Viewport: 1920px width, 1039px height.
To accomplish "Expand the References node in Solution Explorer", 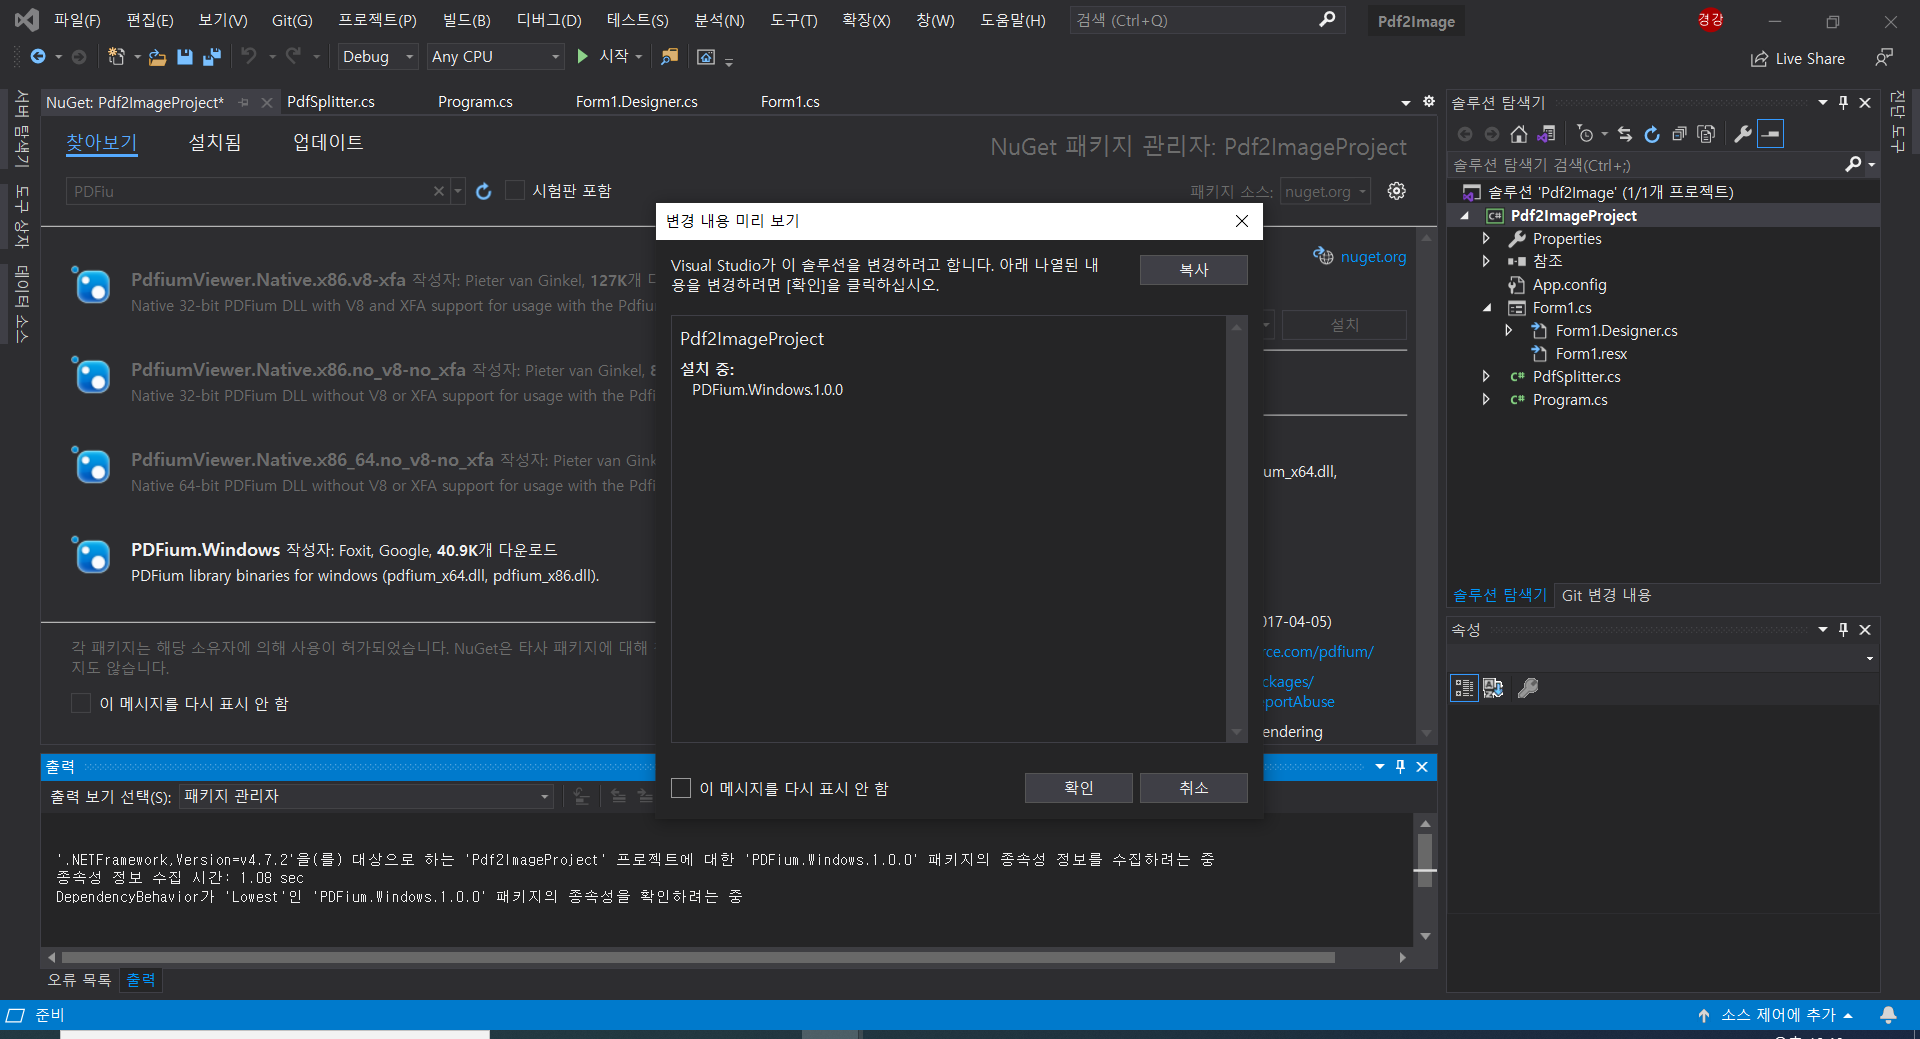I will pos(1486,261).
